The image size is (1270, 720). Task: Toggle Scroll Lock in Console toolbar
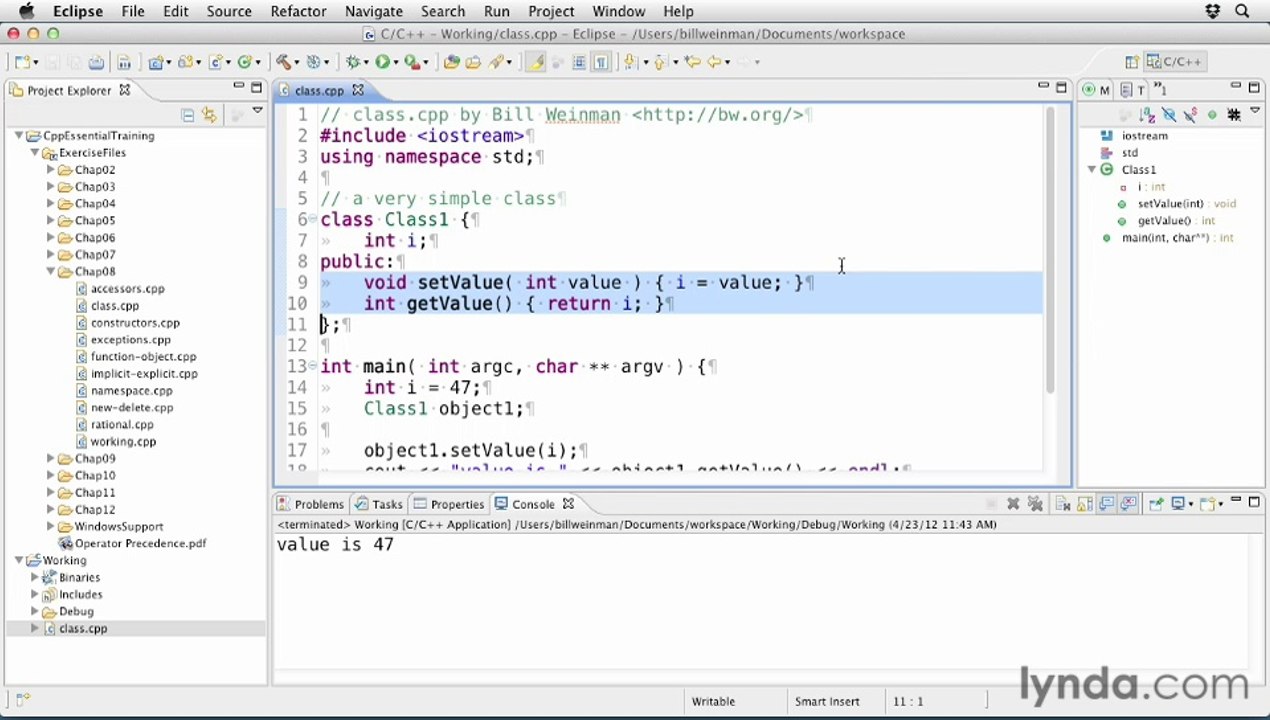tap(1084, 504)
